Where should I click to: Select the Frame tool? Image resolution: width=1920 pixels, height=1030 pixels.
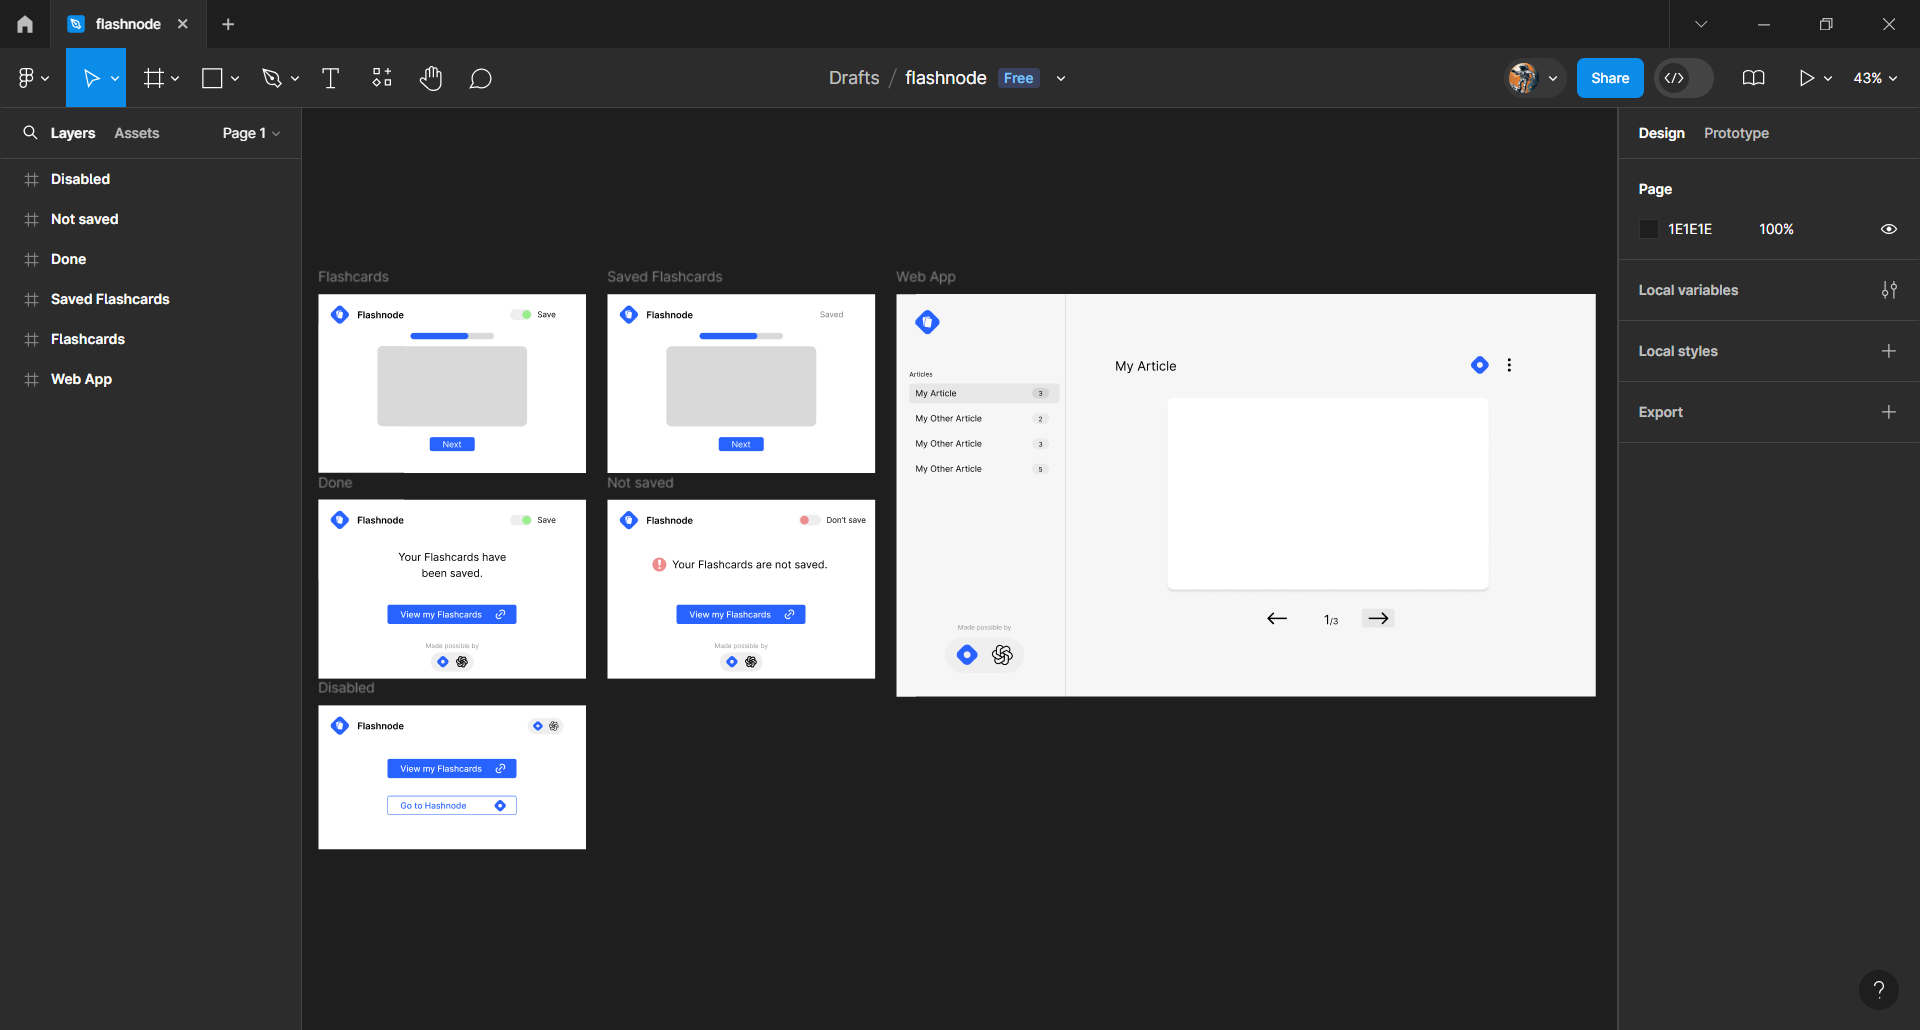click(153, 78)
